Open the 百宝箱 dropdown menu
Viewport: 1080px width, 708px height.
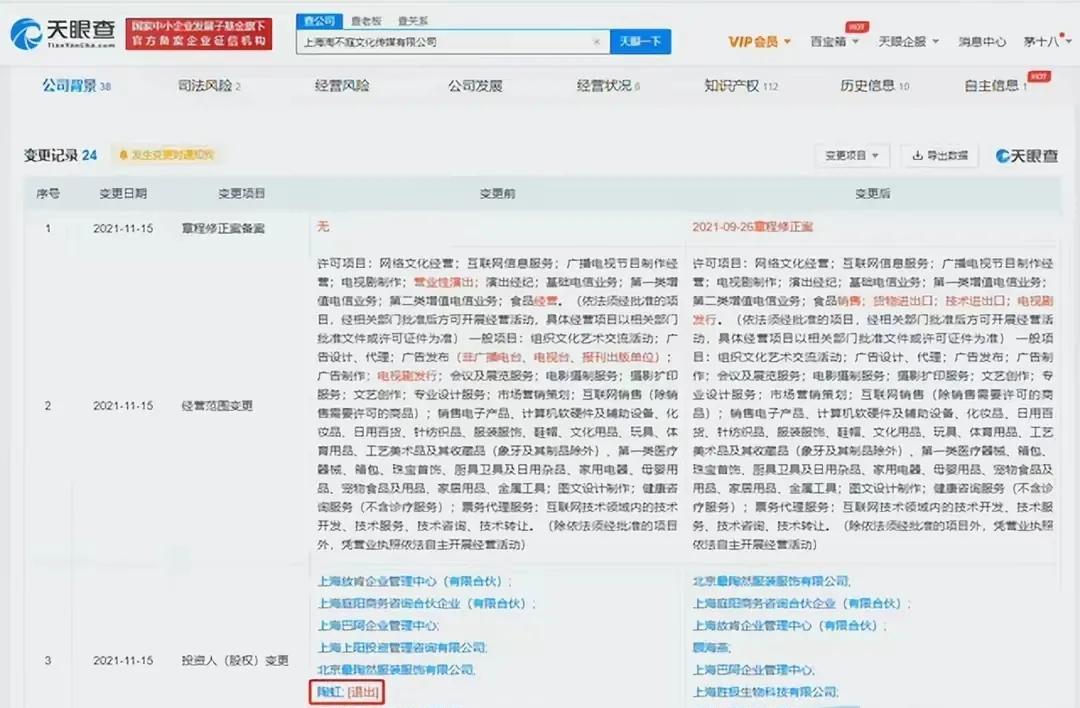click(834, 42)
